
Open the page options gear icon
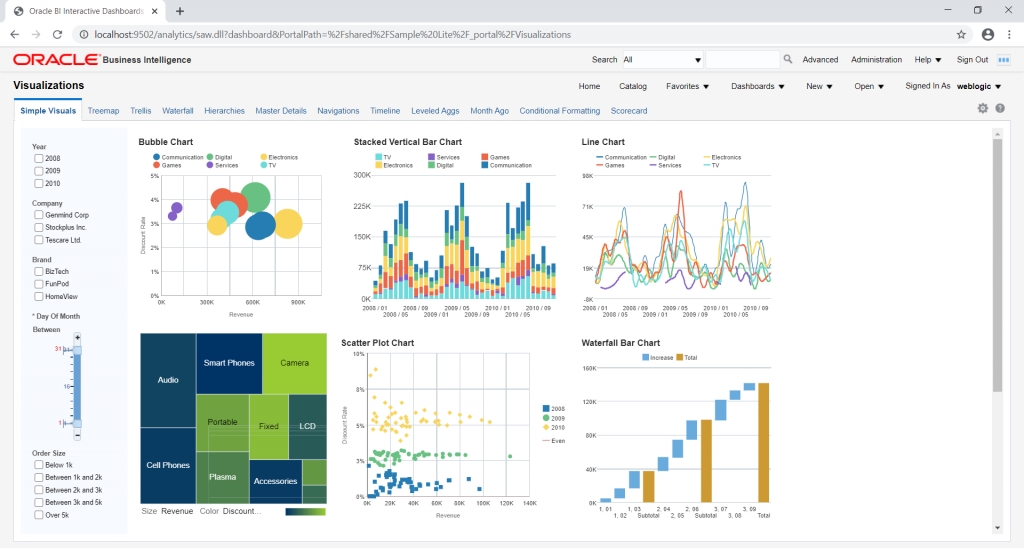(983, 108)
